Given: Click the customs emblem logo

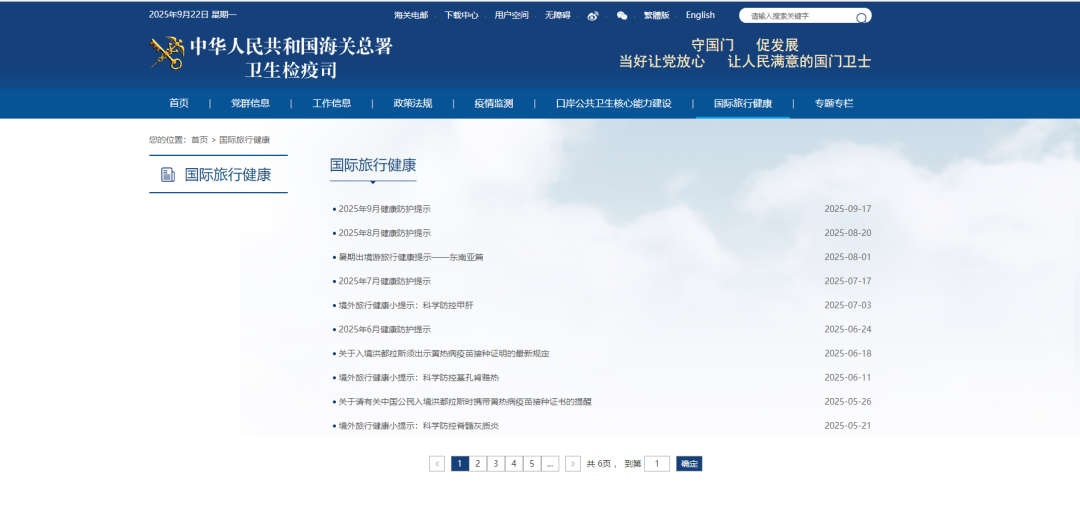Looking at the screenshot, I should [x=167, y=53].
